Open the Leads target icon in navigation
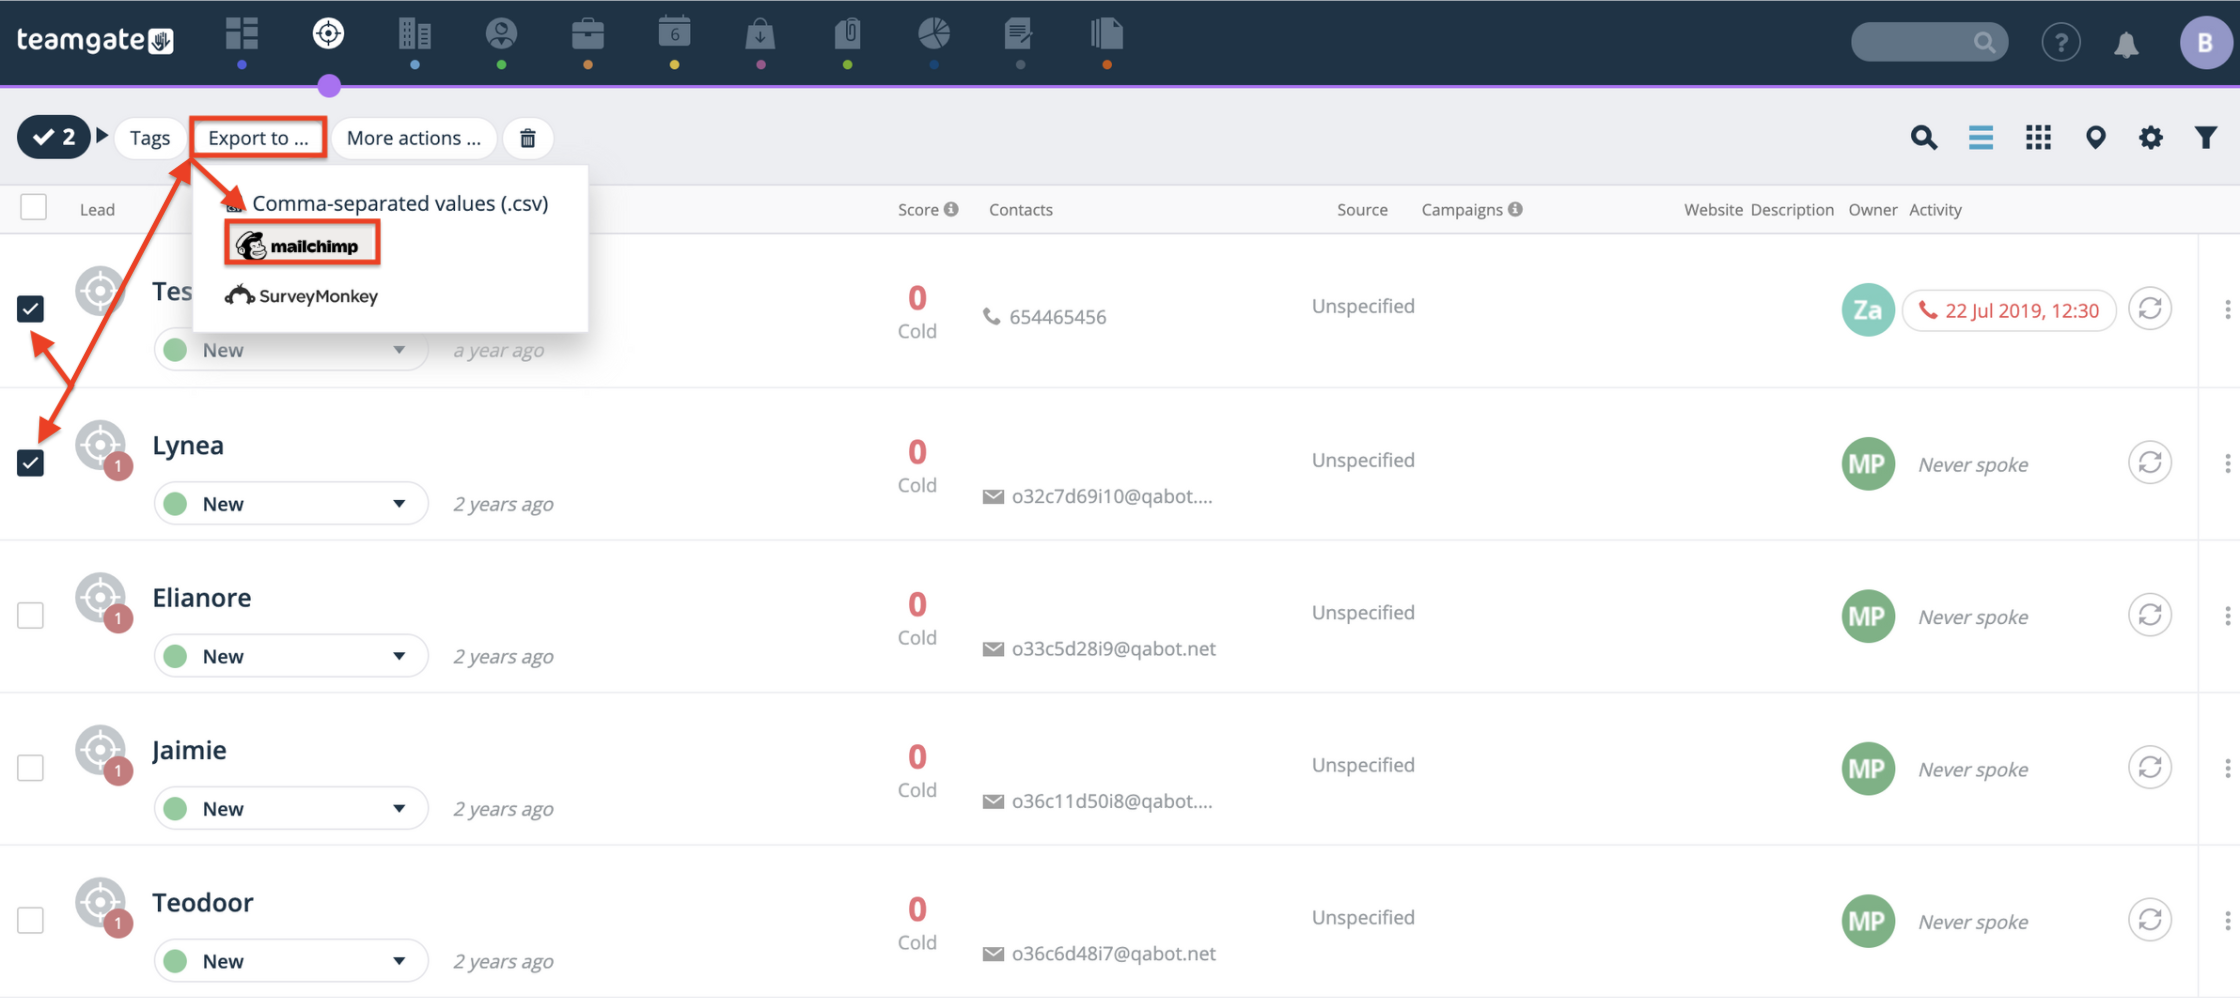 328,34
